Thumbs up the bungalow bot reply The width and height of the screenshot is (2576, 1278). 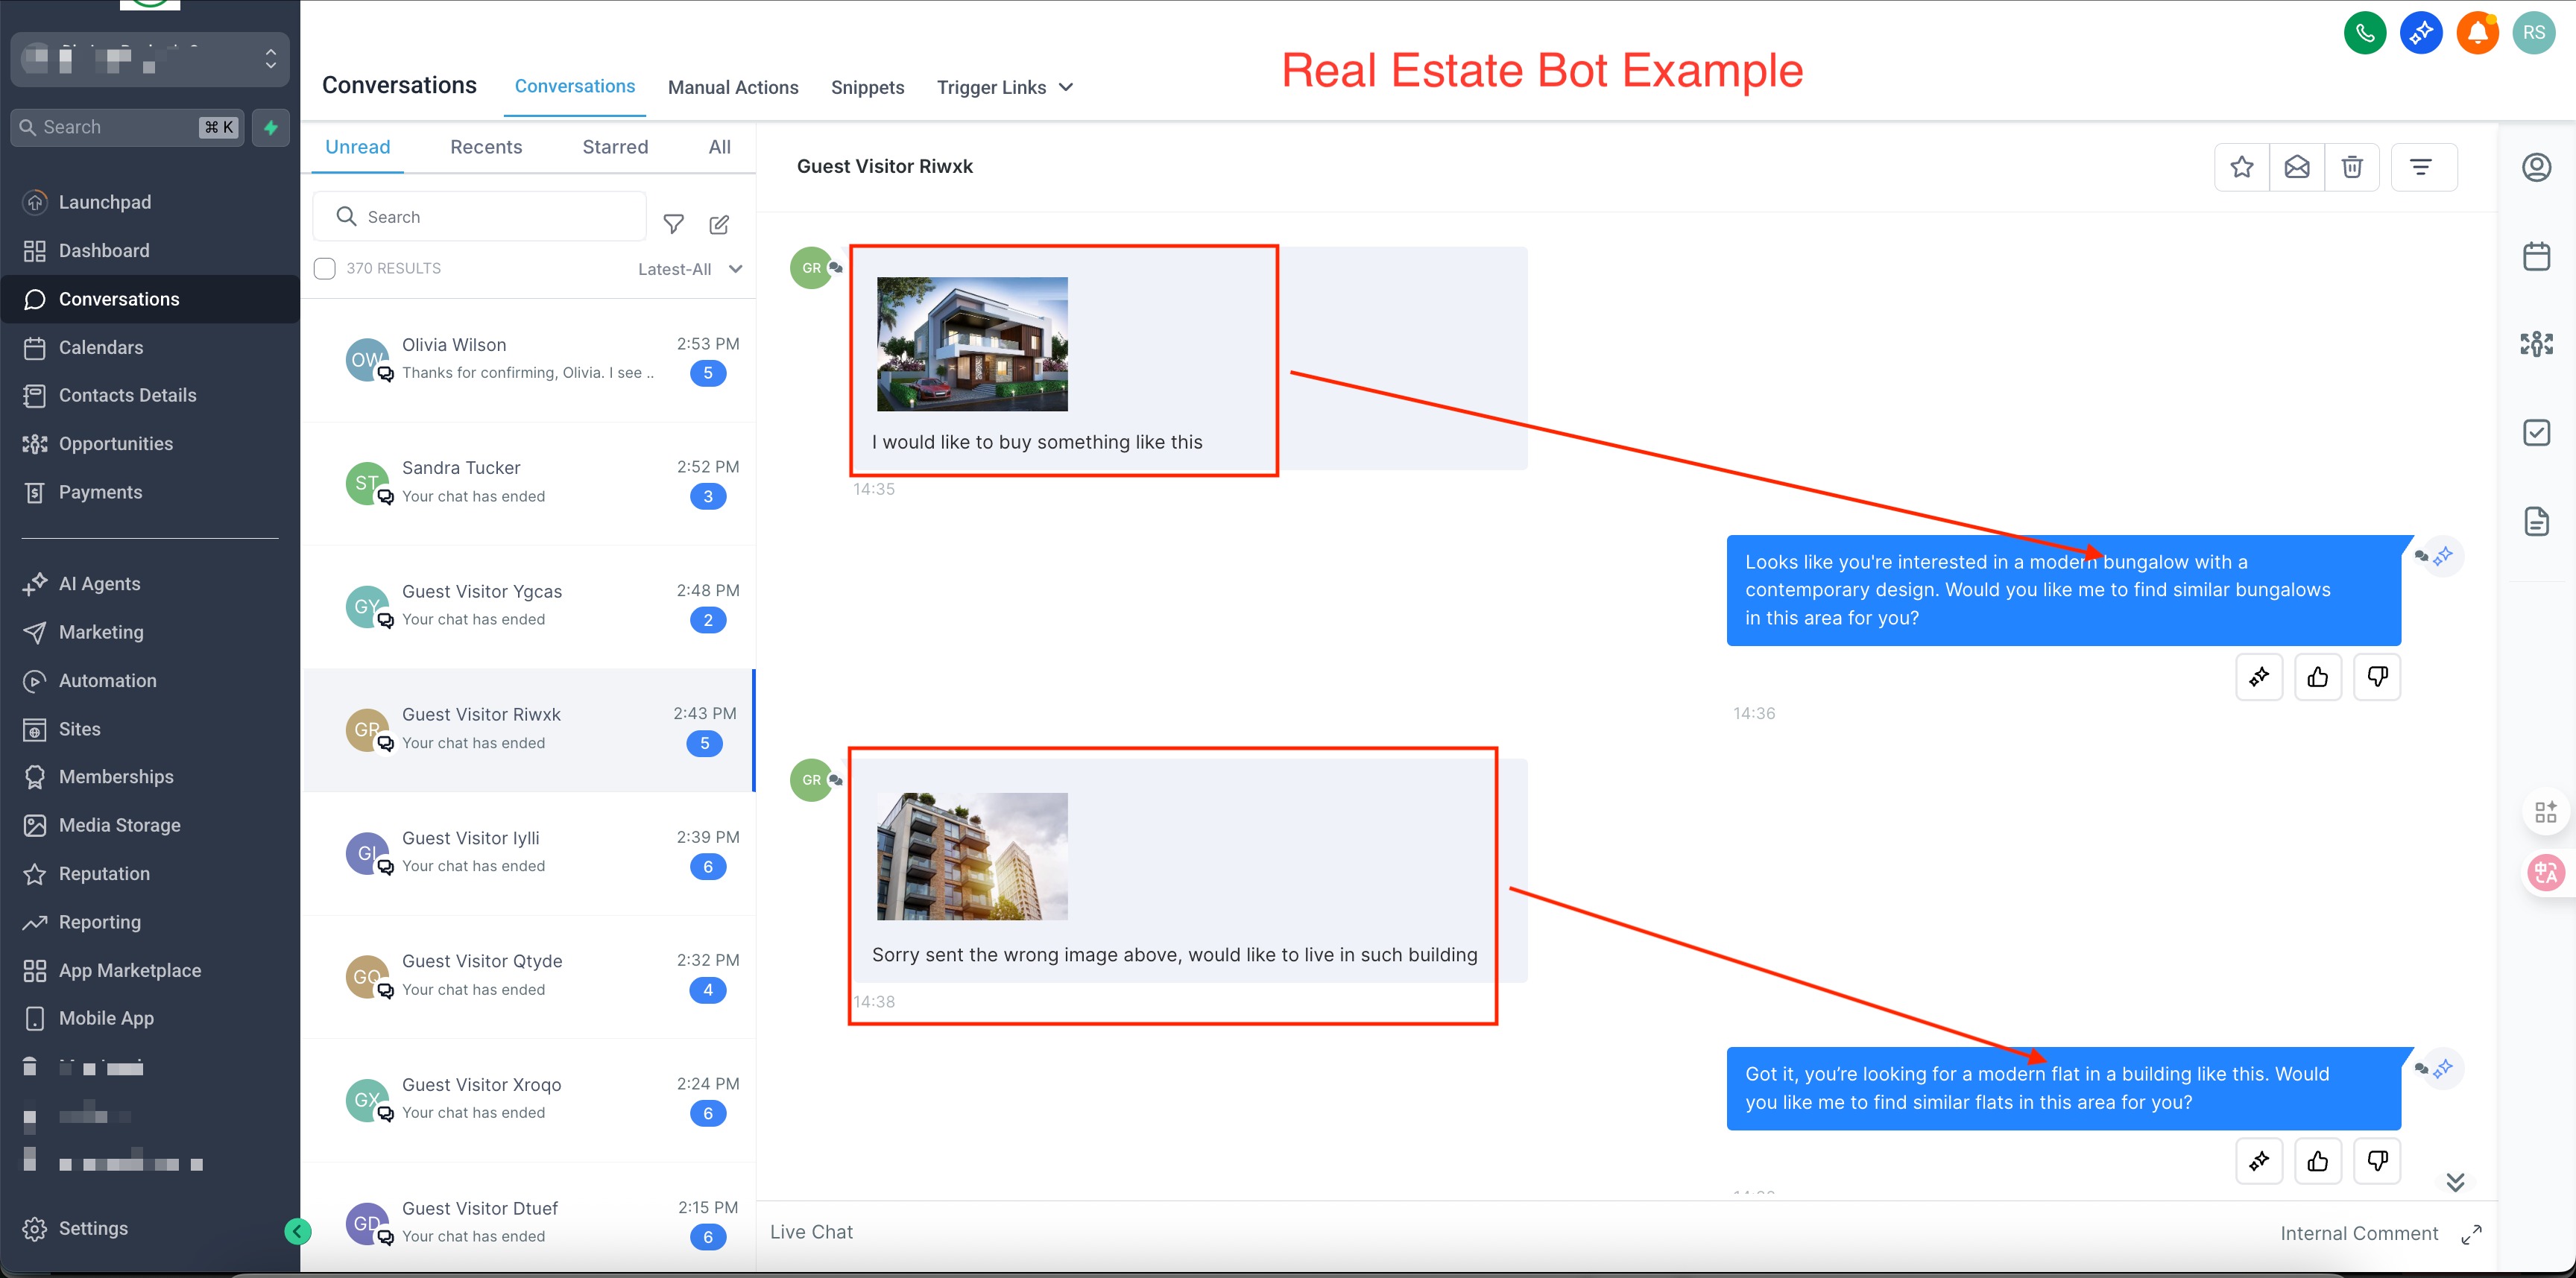point(2317,678)
